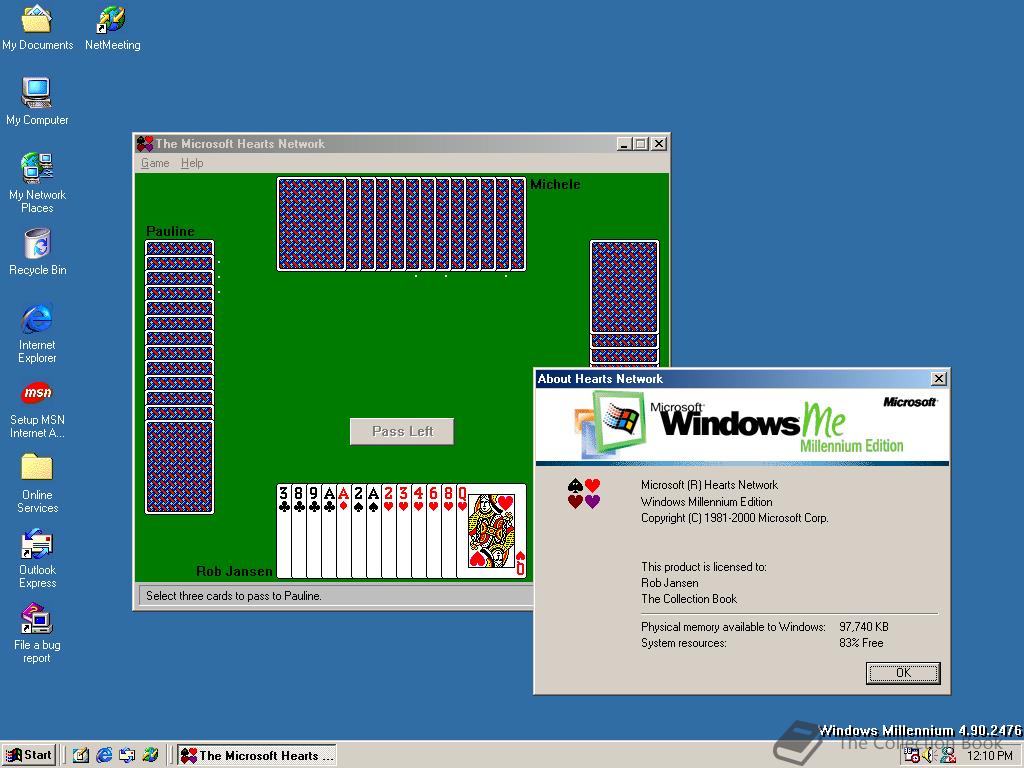
Task: Click the Hearts window title bar icon
Action: (x=144, y=144)
